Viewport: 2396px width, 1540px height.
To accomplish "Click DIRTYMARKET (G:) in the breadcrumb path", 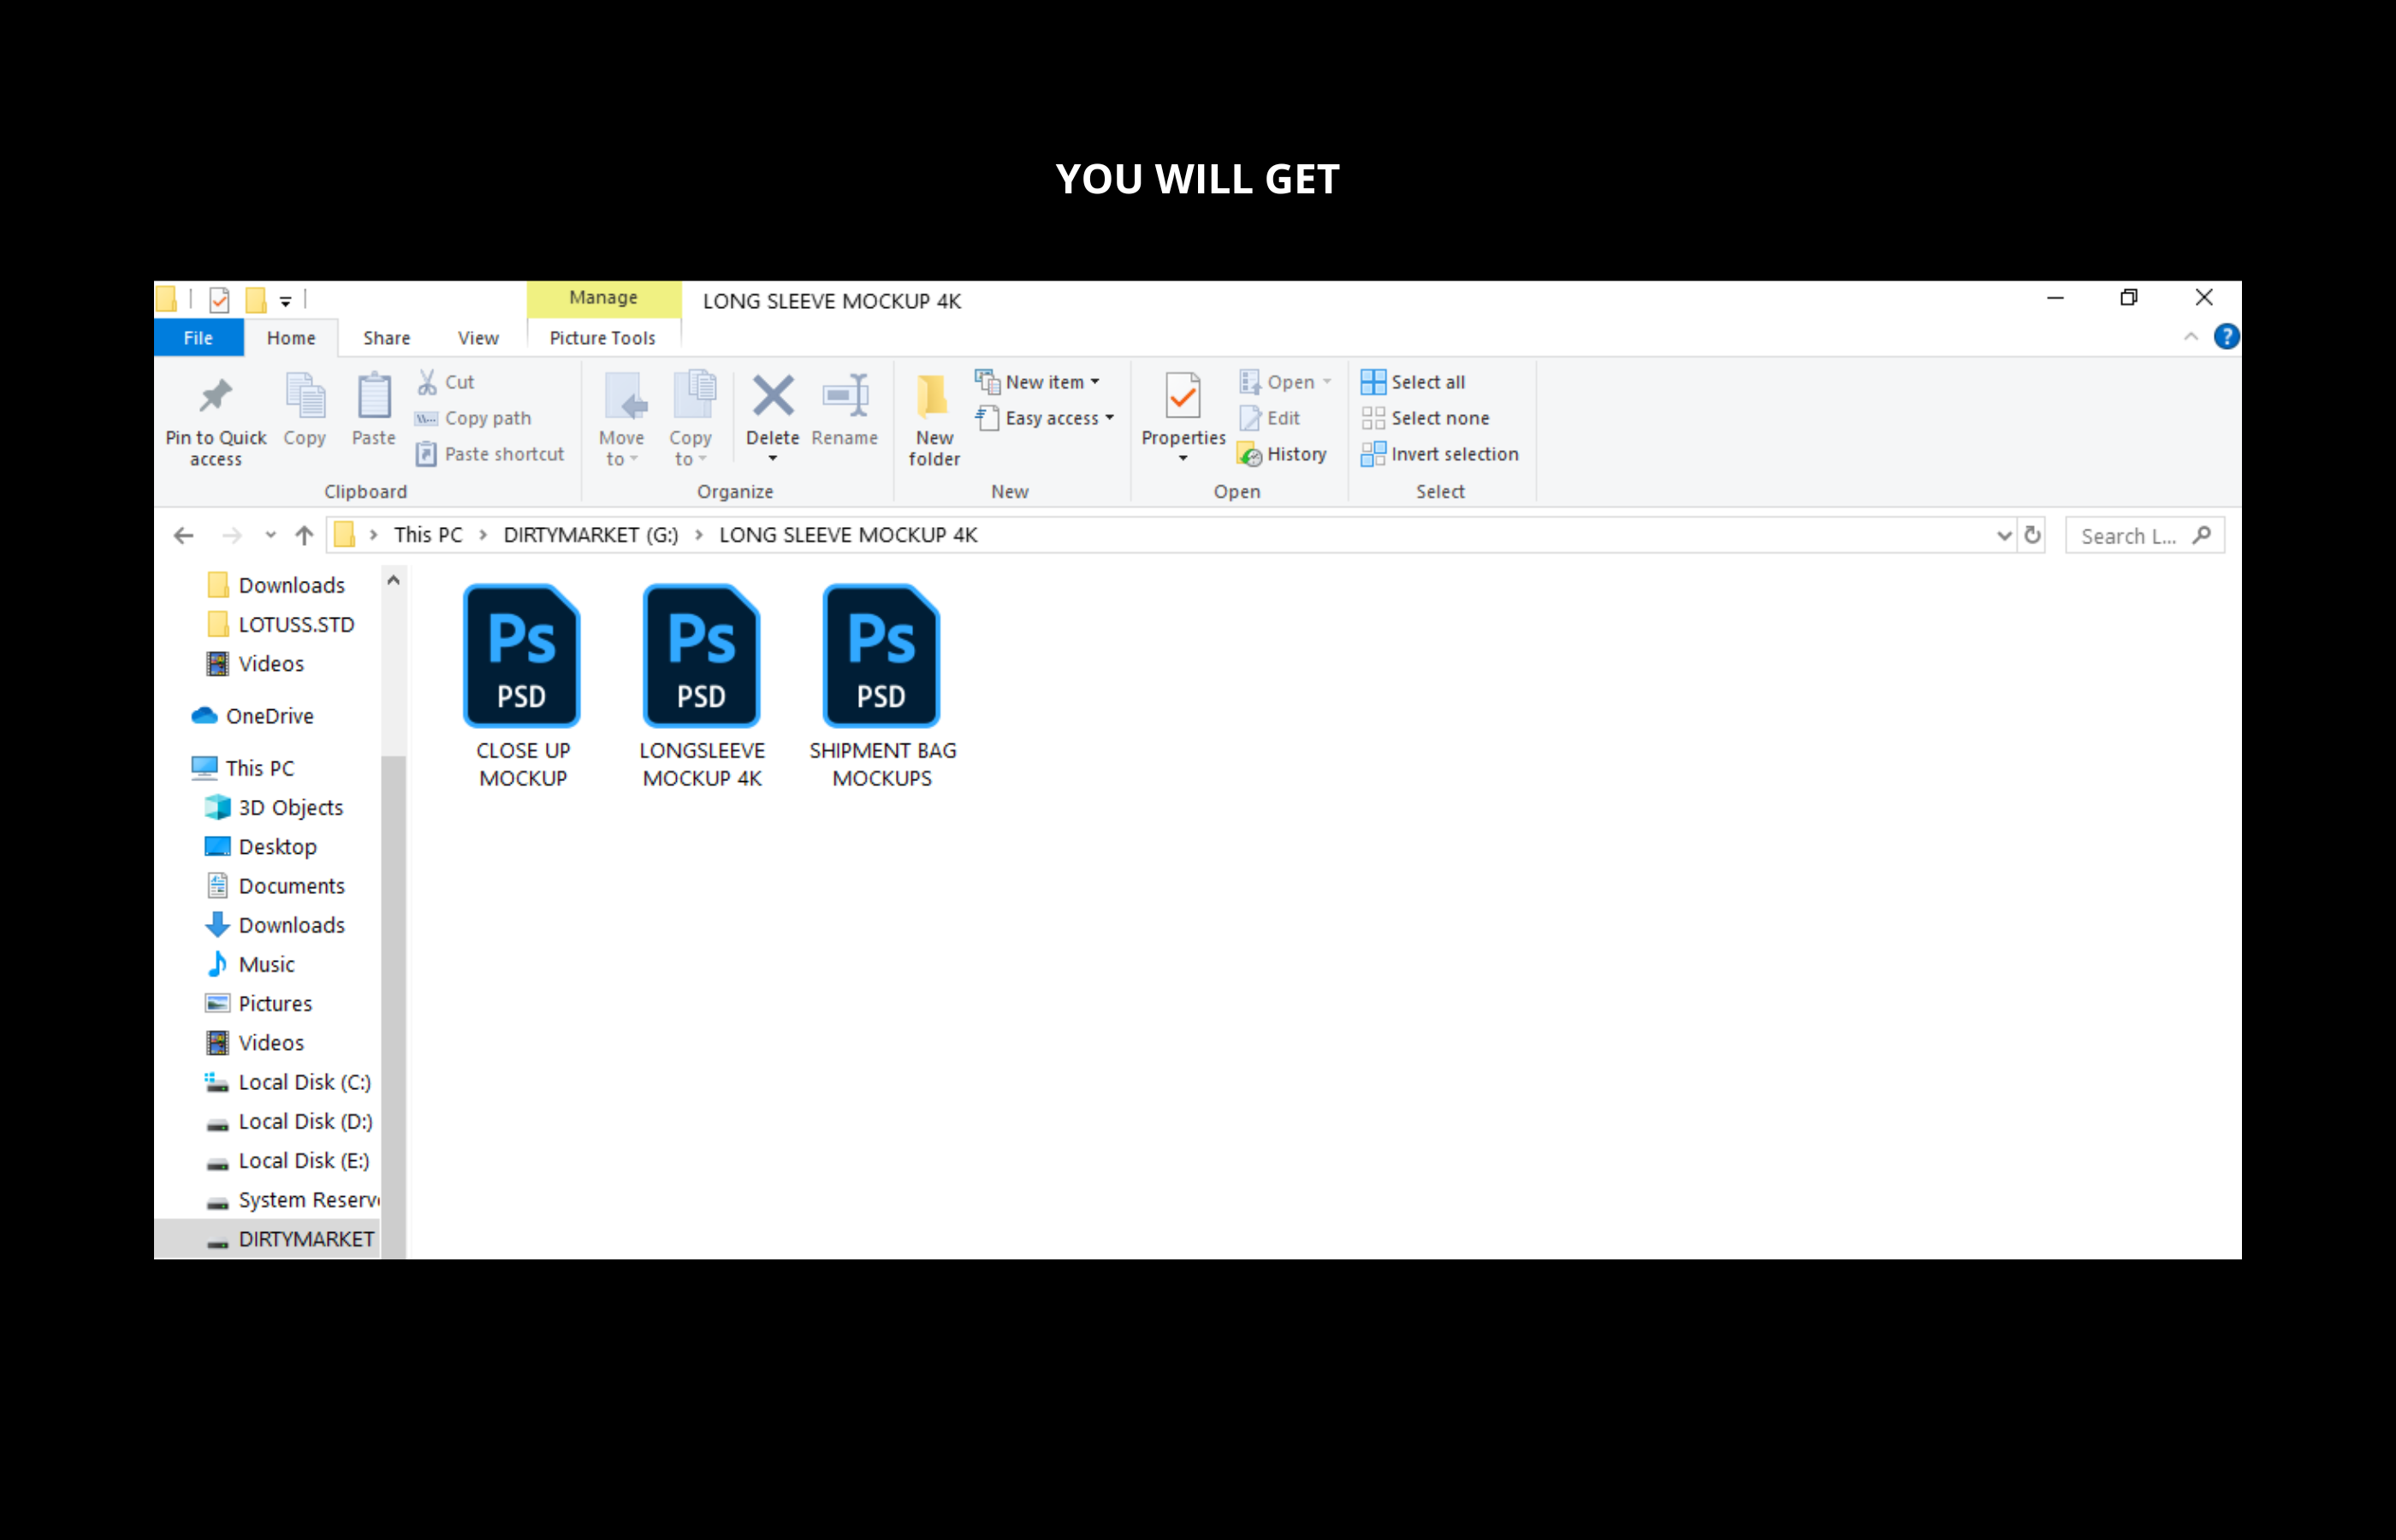I will click(x=590, y=535).
